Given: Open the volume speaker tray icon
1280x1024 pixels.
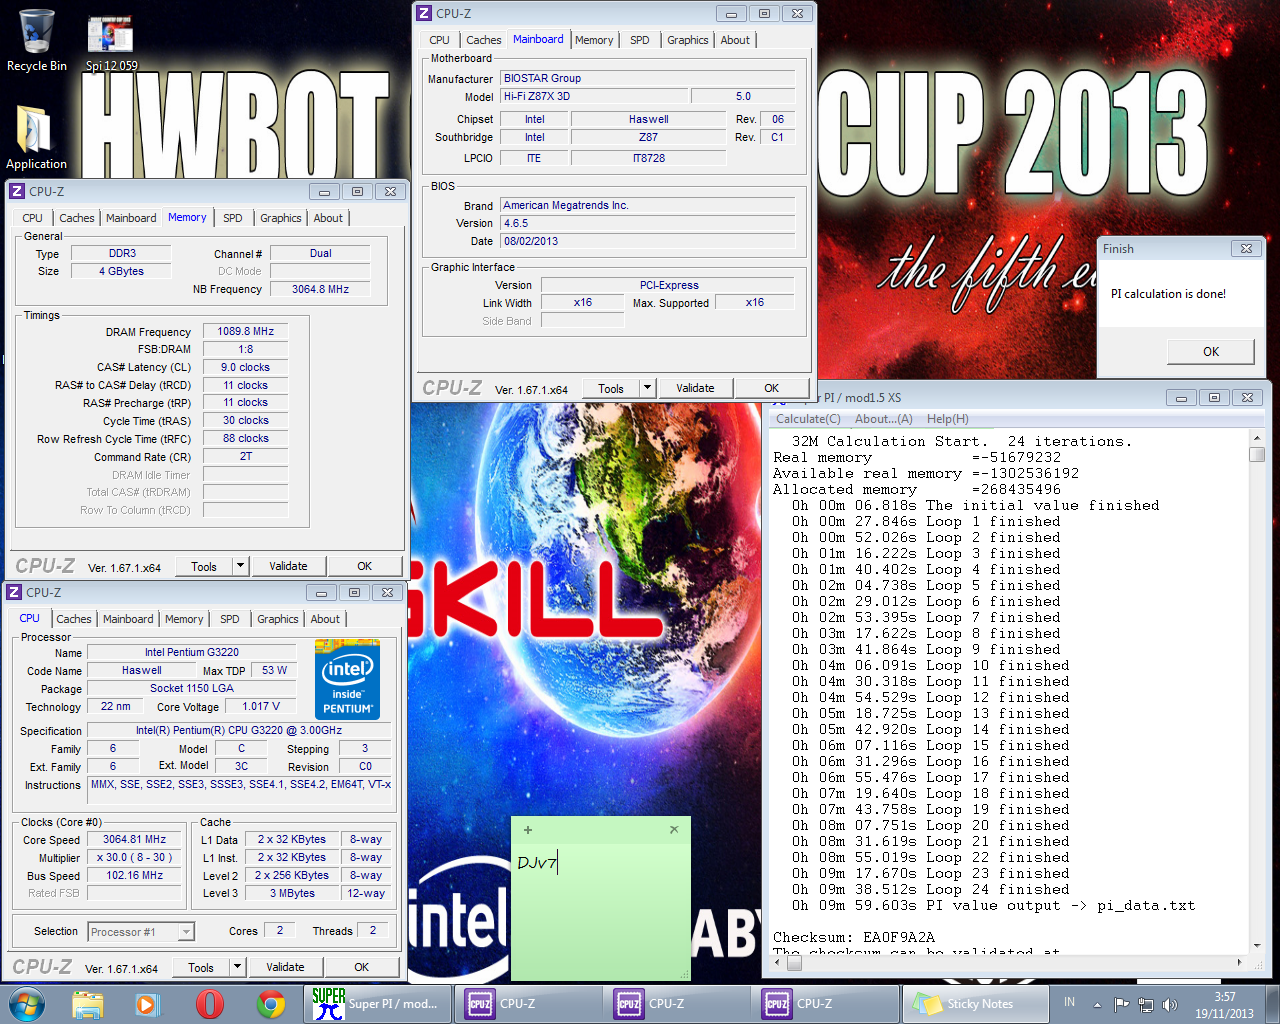Looking at the screenshot, I should 1170,1004.
